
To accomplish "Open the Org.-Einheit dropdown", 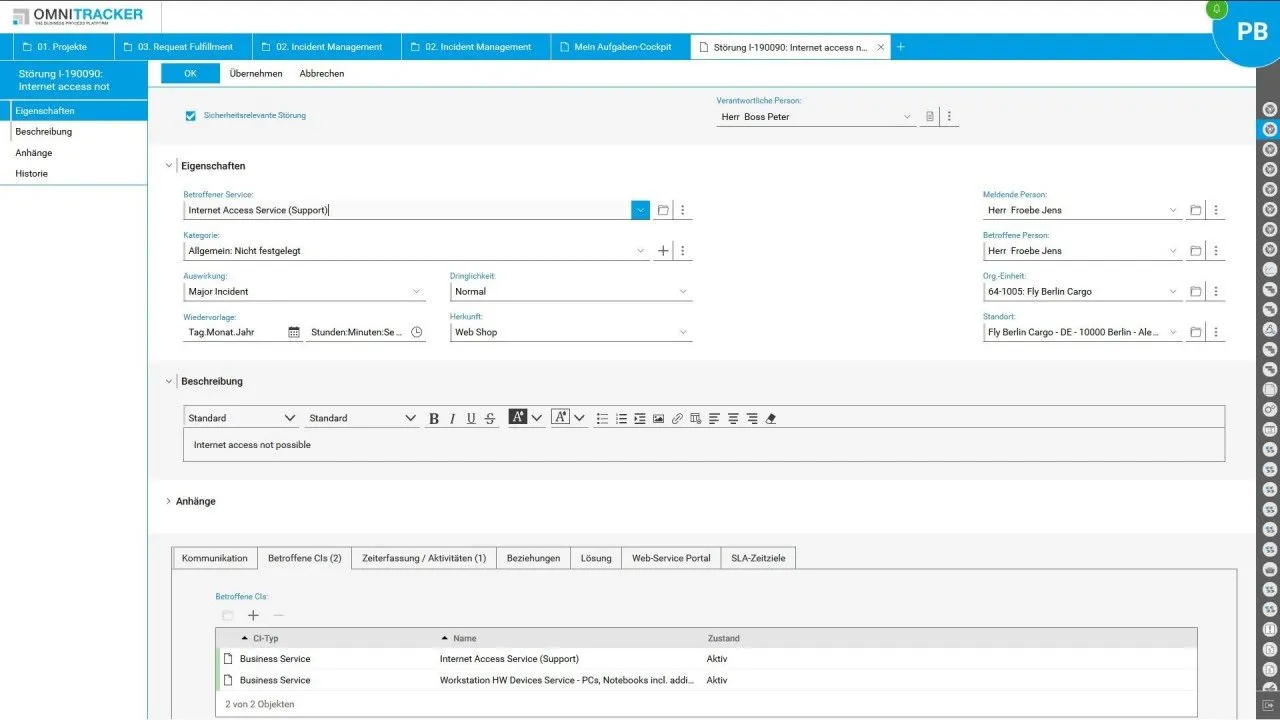I will (1173, 292).
